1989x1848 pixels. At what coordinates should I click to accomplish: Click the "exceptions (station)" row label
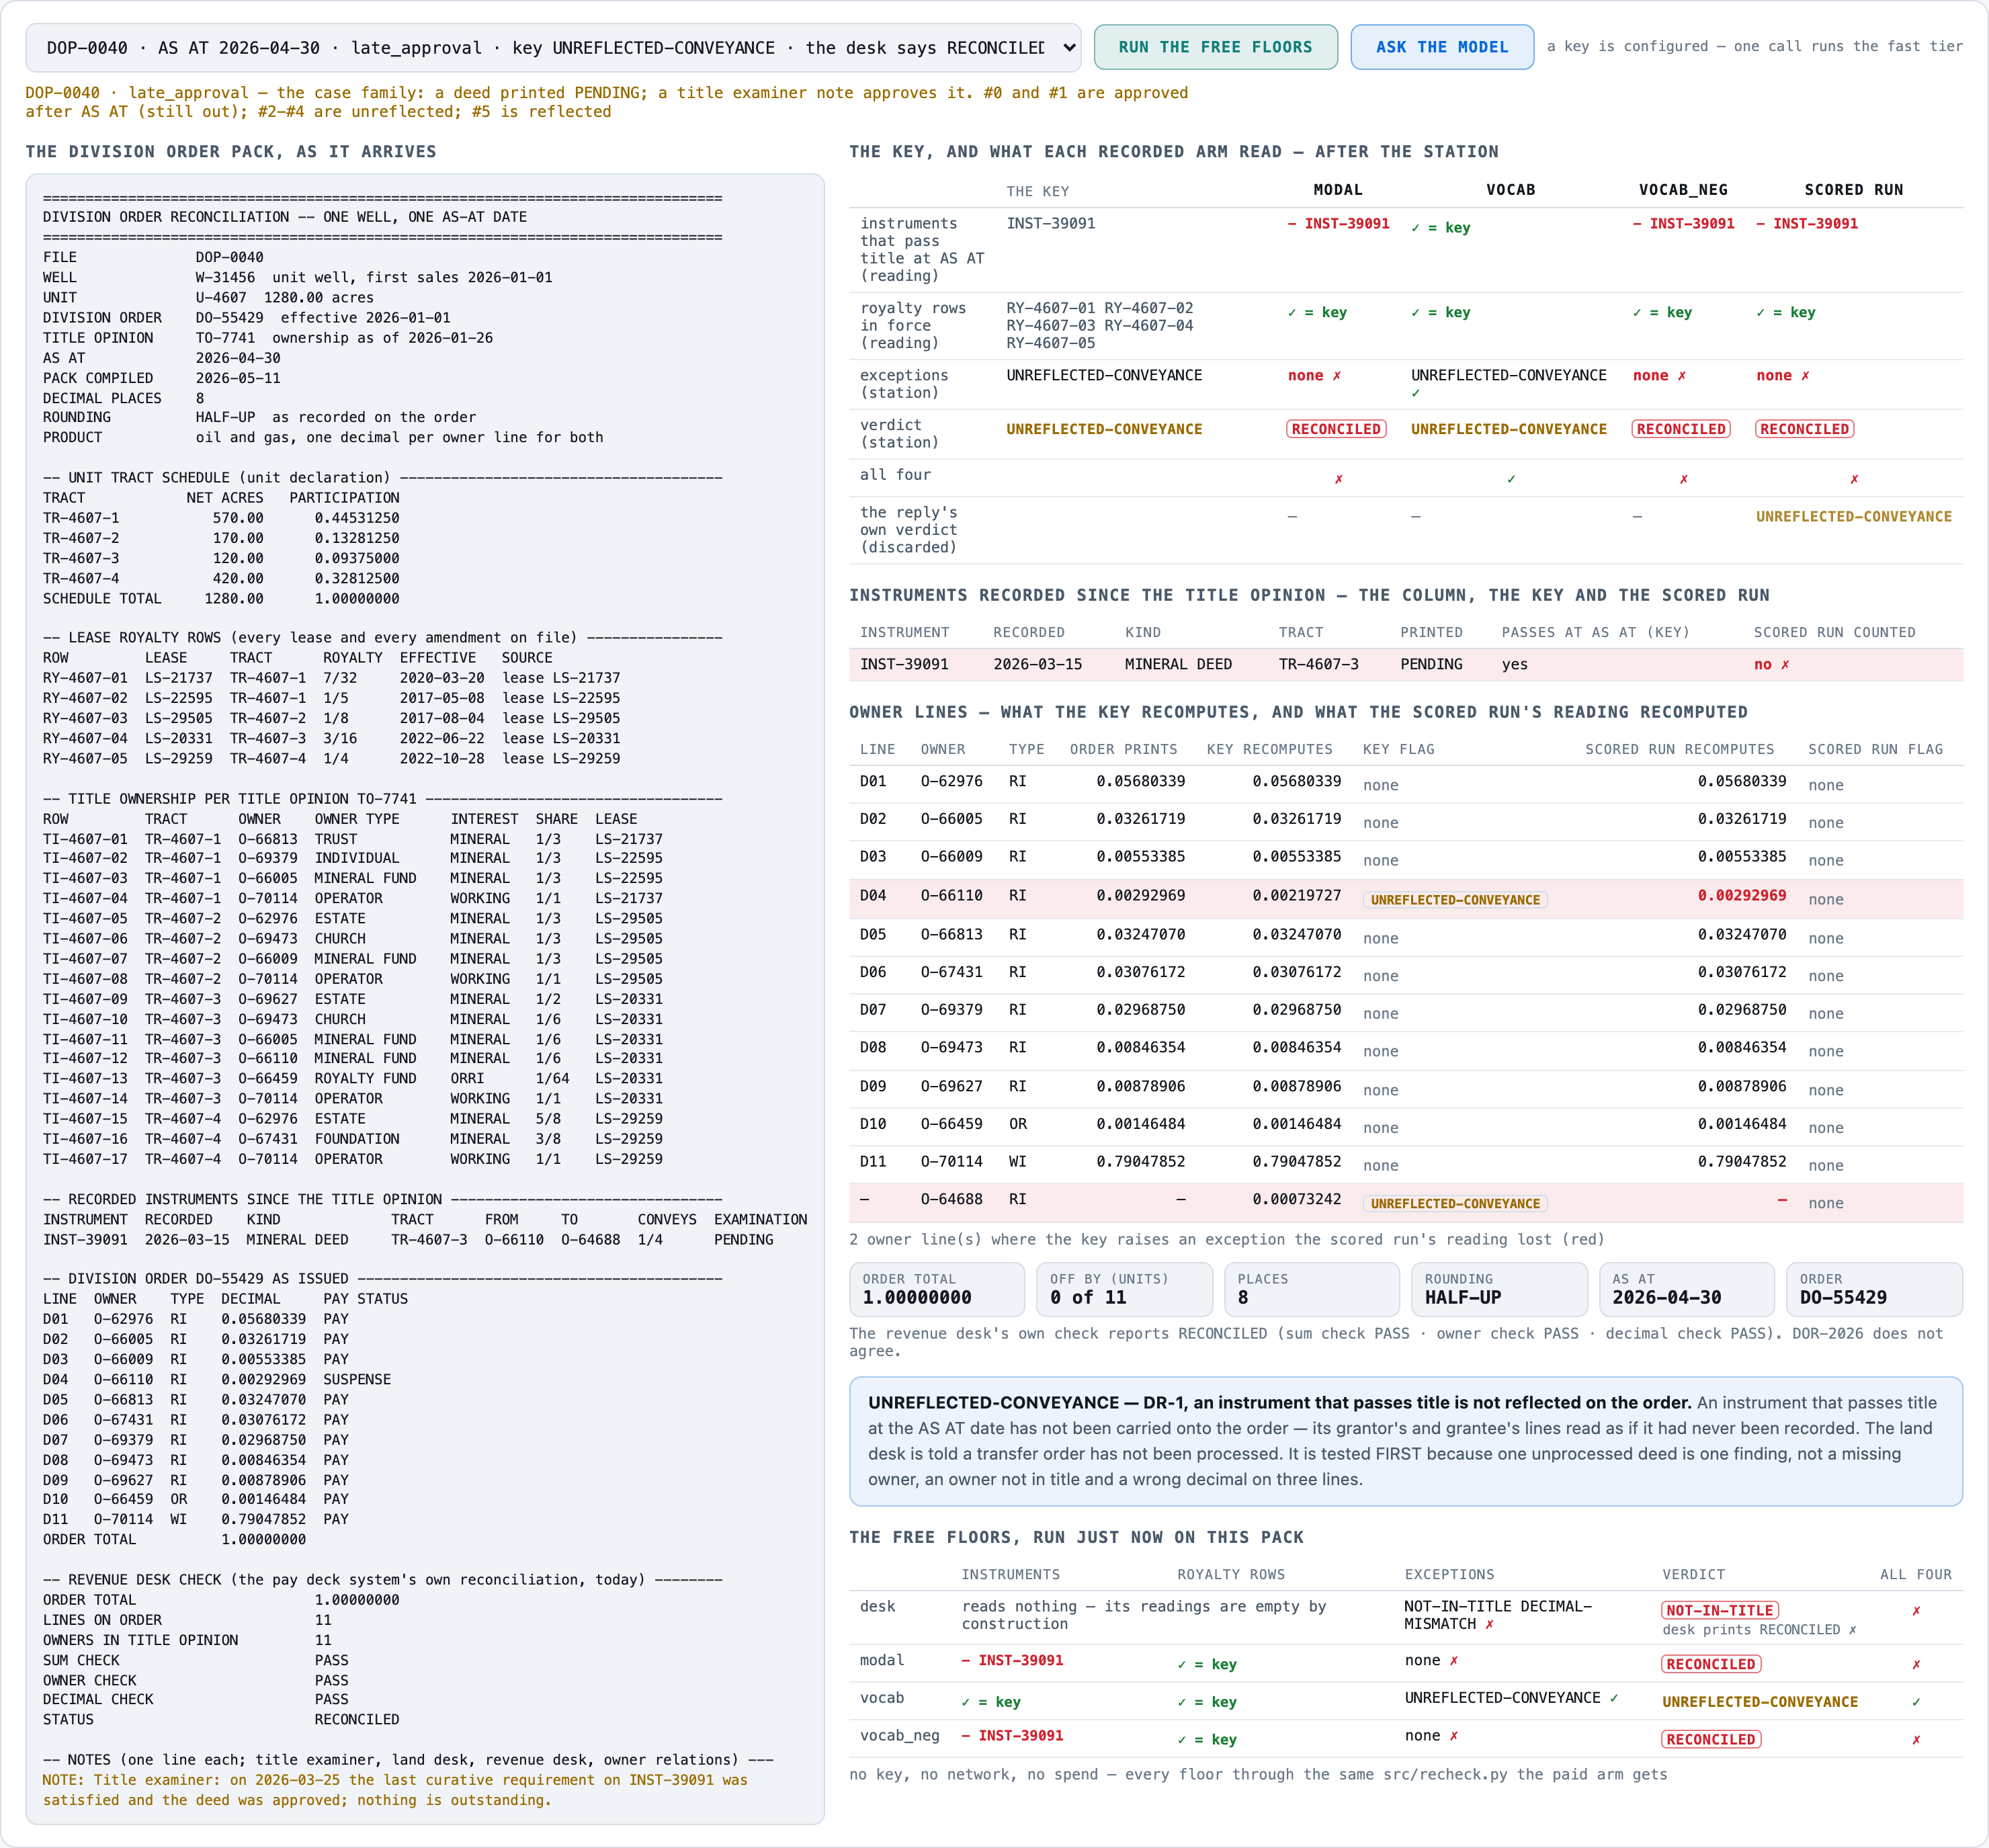[904, 384]
